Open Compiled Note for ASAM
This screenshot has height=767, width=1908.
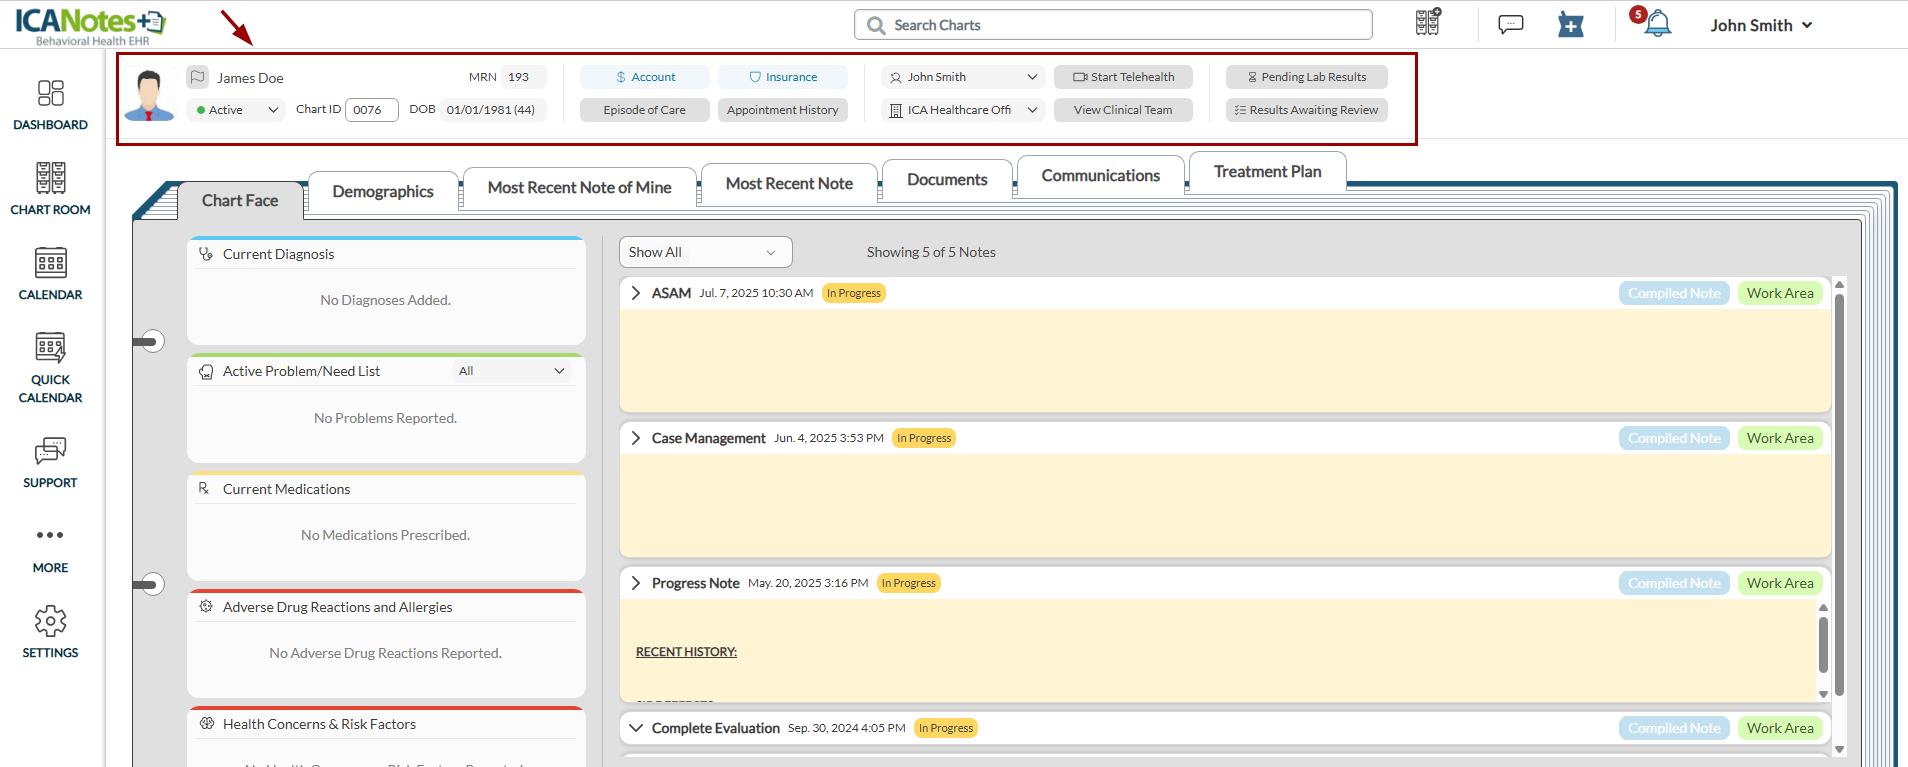pos(1674,293)
